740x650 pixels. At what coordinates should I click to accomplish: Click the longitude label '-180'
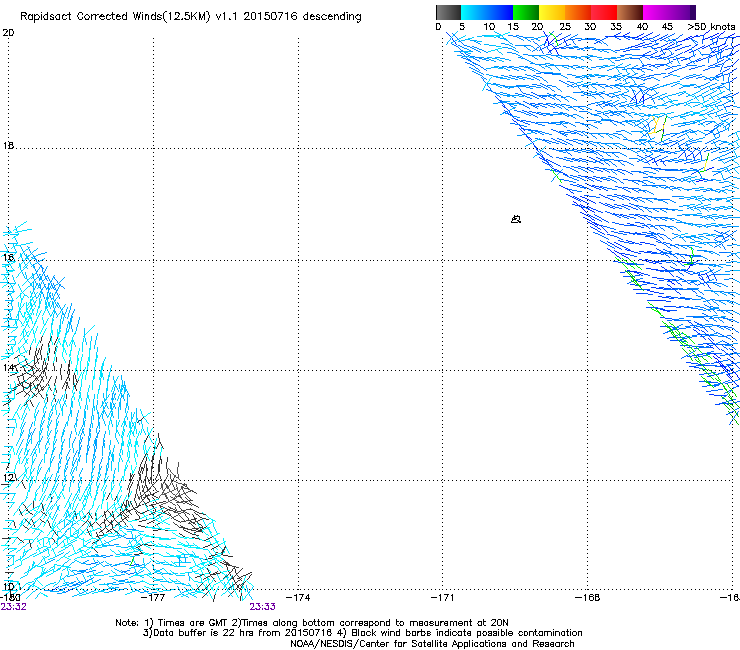[11, 598]
